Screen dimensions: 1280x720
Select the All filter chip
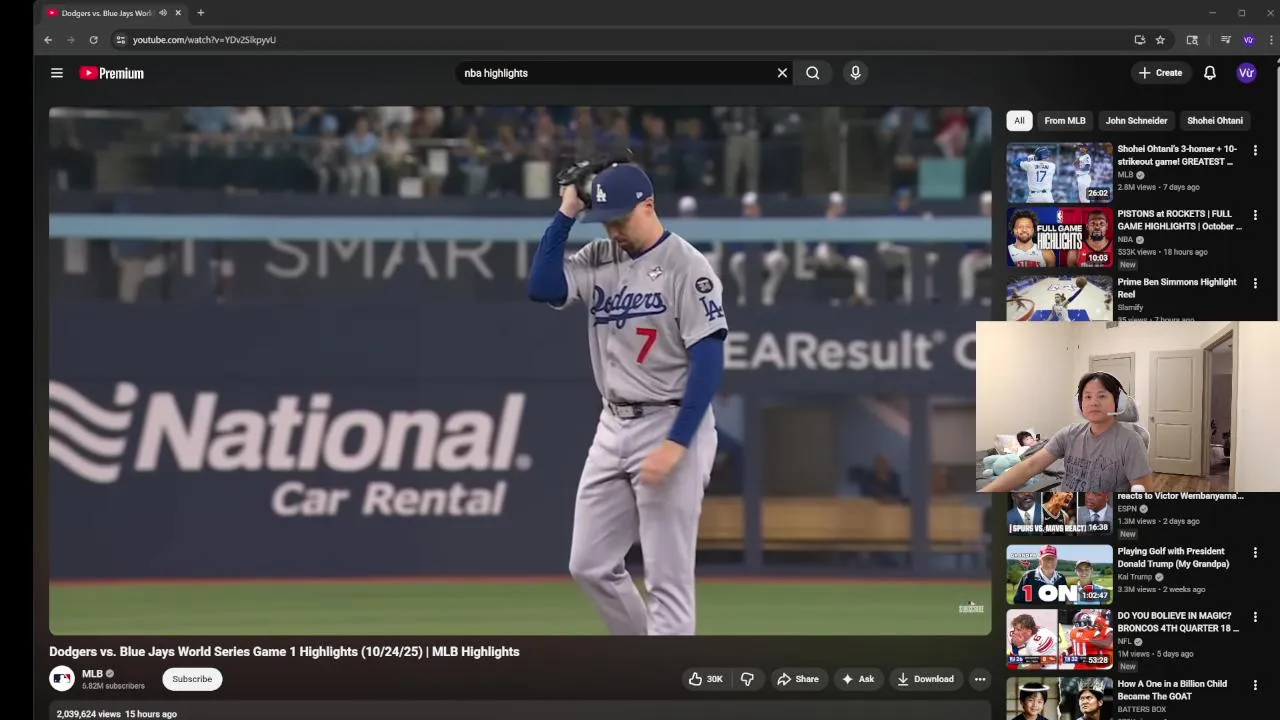[x=1019, y=121]
